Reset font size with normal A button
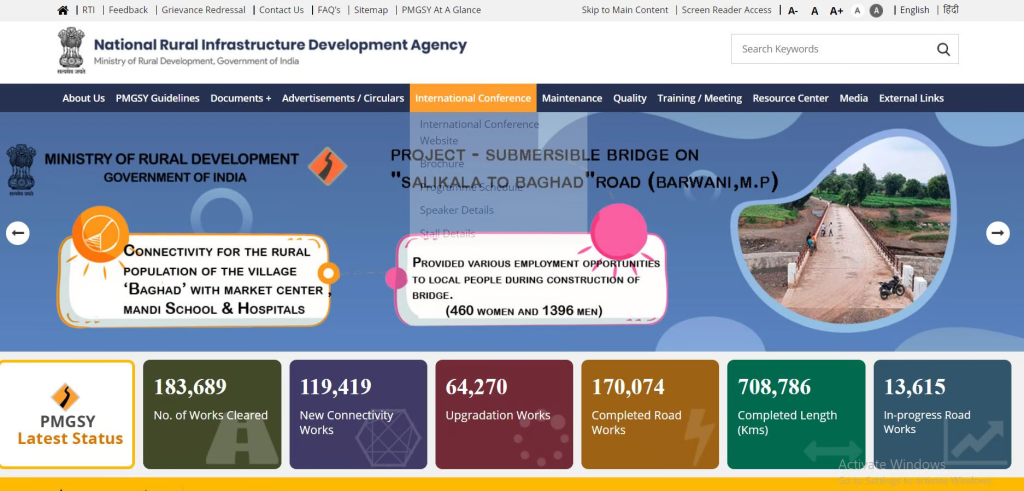Image resolution: width=1024 pixels, height=491 pixels. coord(814,10)
